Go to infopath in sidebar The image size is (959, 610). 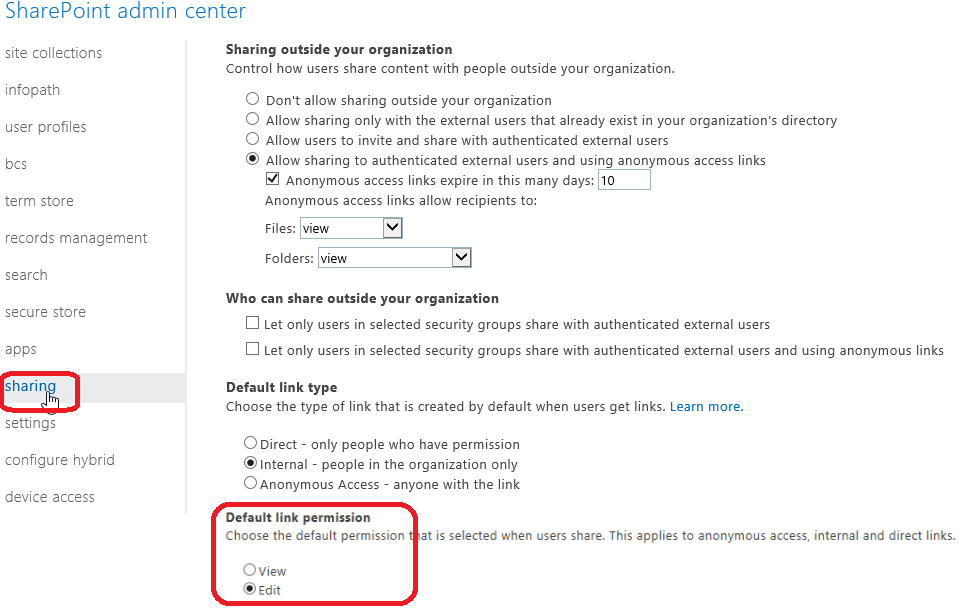pos(32,90)
